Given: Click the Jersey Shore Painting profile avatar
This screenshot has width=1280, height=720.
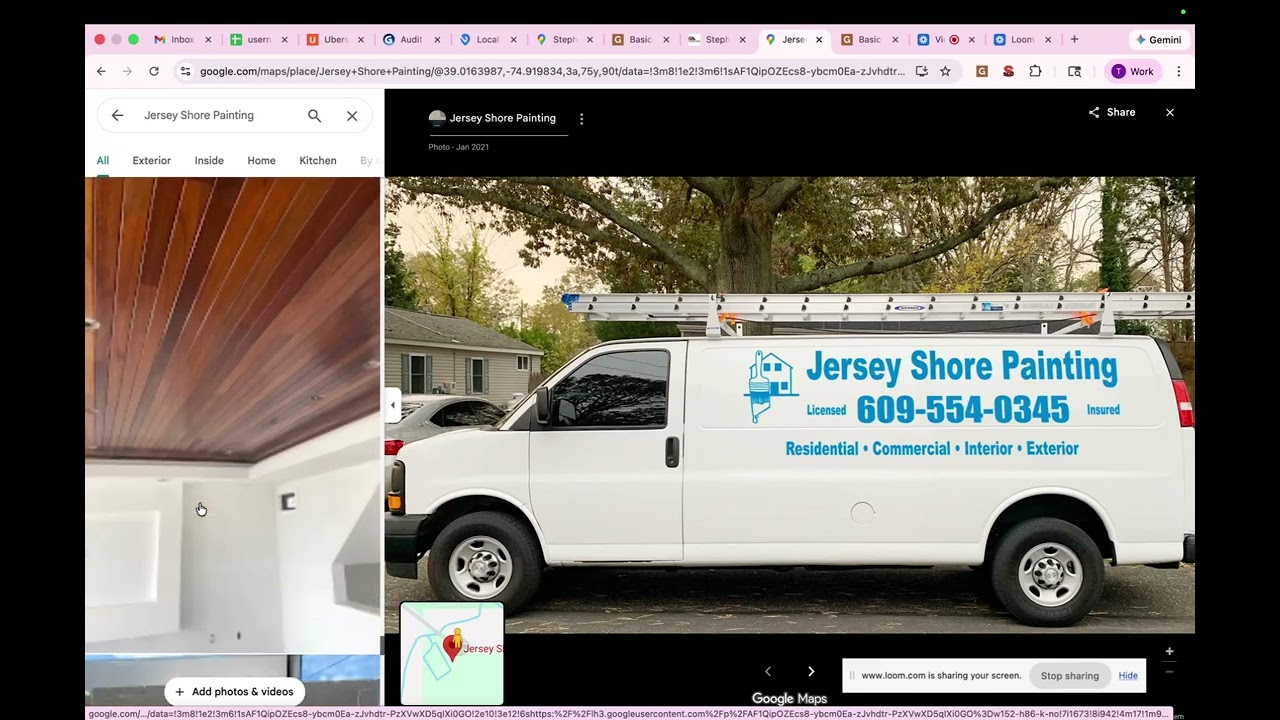Looking at the screenshot, I should click(437, 118).
